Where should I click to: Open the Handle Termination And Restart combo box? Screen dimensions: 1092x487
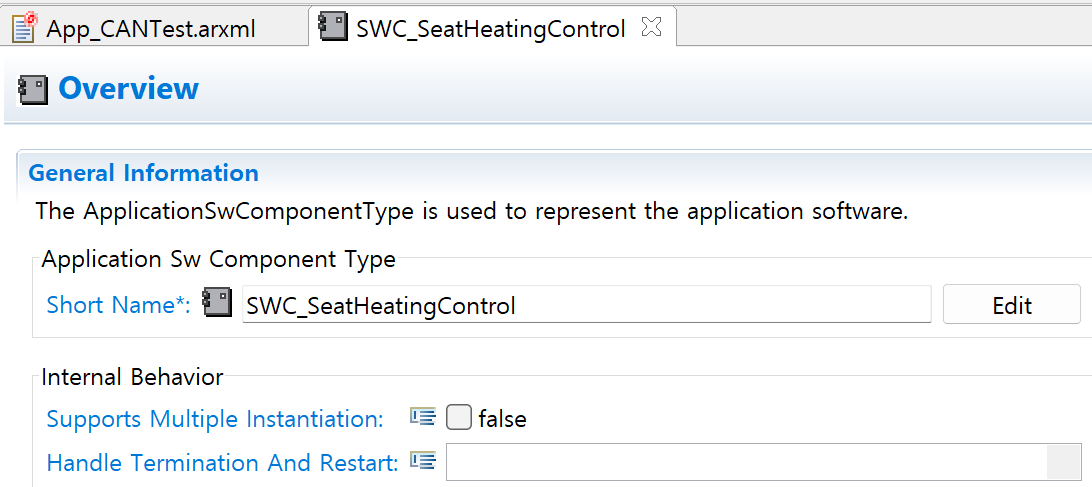(x=763, y=462)
